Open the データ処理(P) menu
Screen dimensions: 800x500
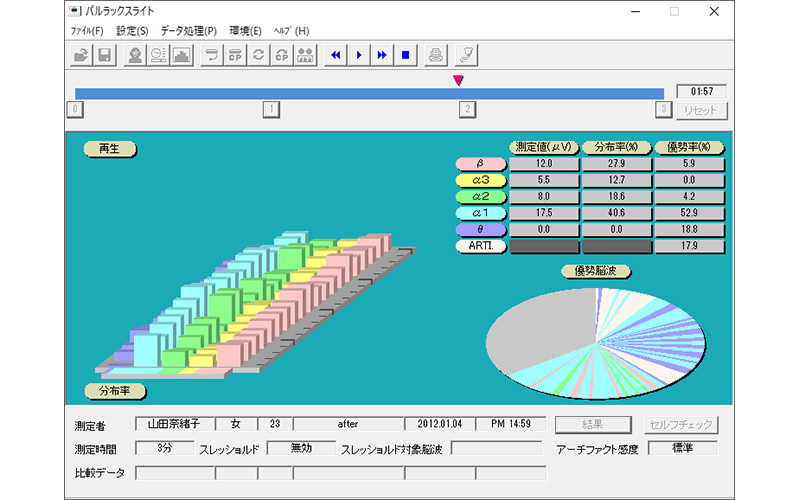tap(188, 31)
